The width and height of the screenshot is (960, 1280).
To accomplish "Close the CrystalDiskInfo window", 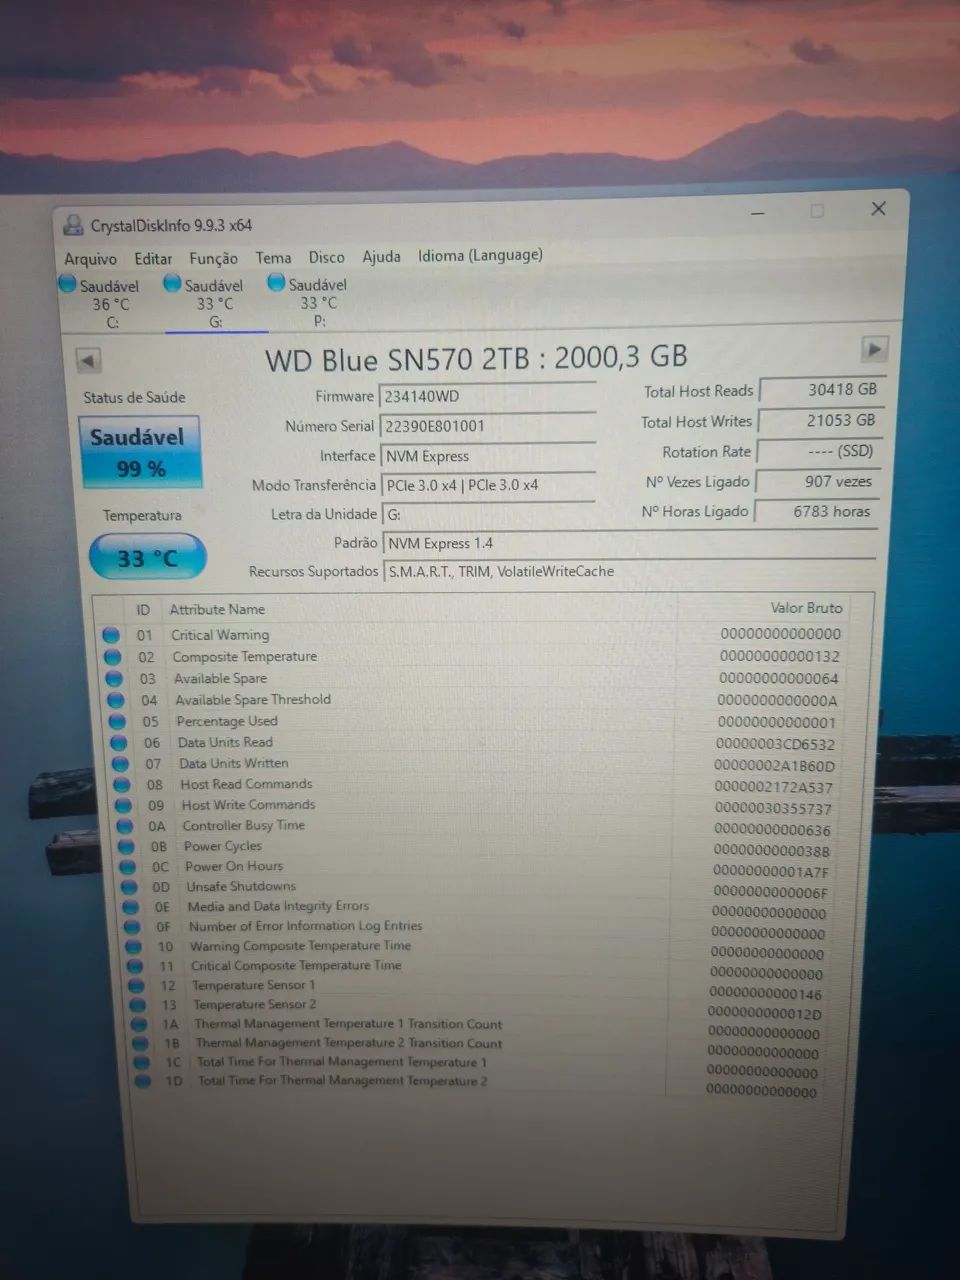I will click(x=878, y=208).
